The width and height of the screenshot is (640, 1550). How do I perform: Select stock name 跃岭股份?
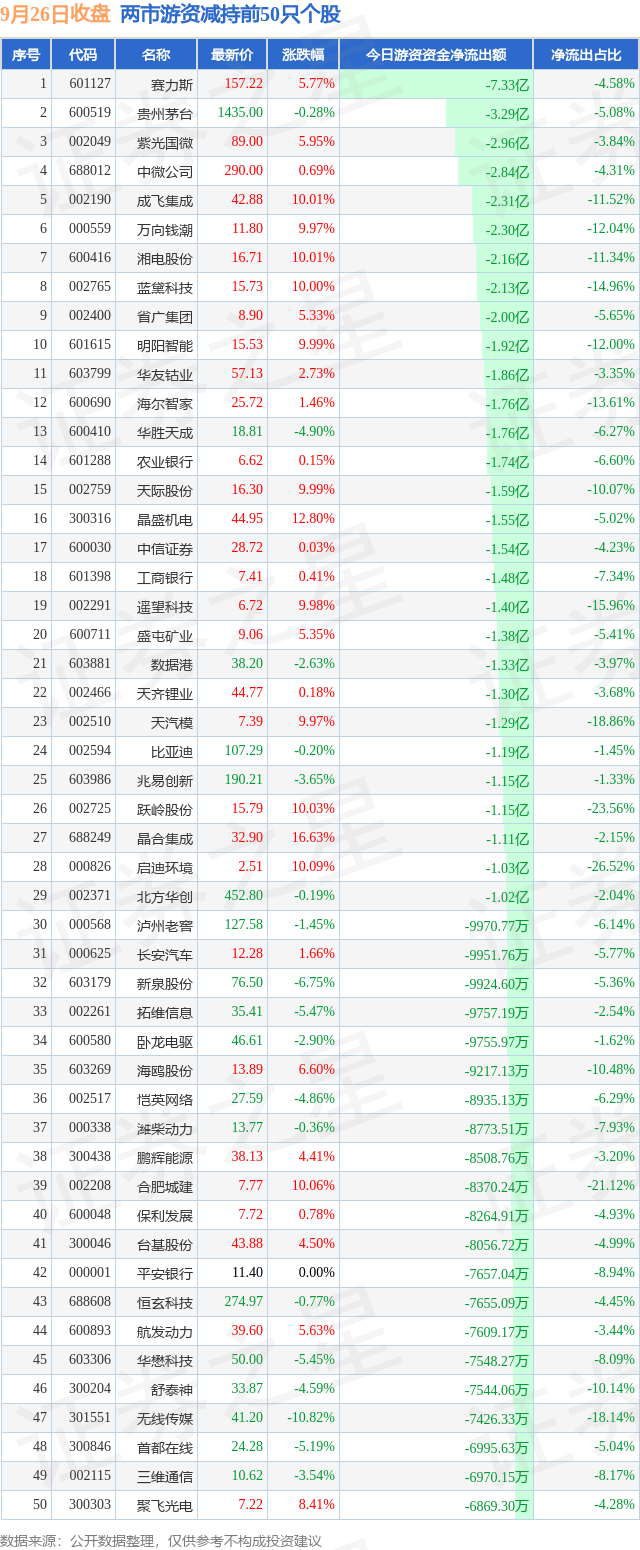coord(166,809)
